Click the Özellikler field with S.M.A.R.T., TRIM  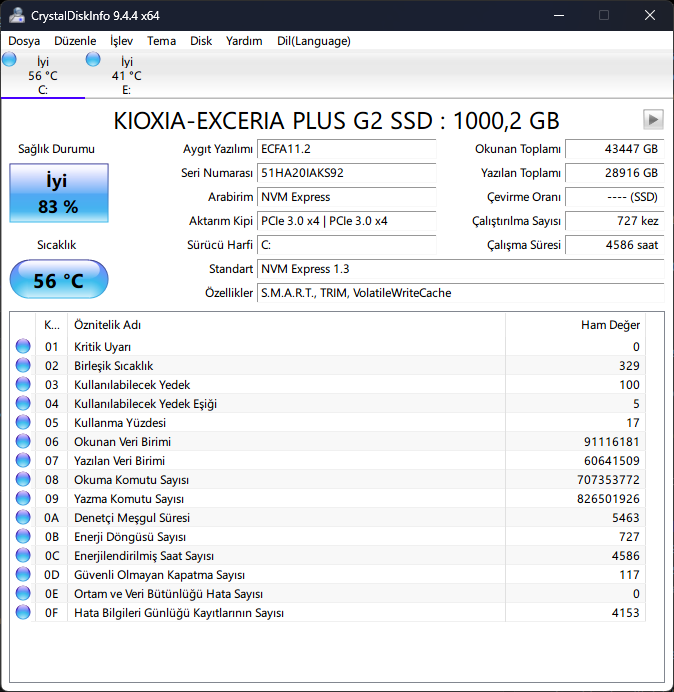coord(460,293)
